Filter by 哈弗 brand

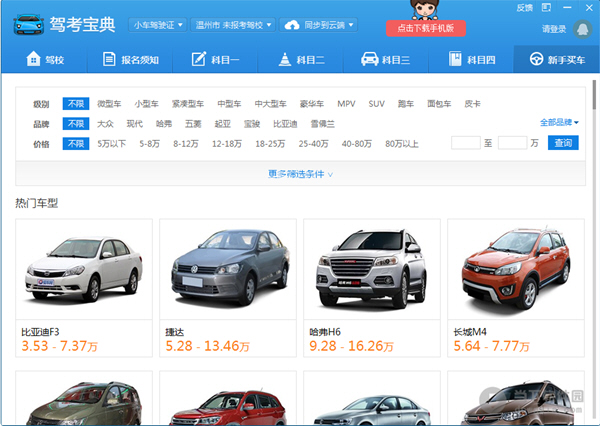(x=164, y=124)
